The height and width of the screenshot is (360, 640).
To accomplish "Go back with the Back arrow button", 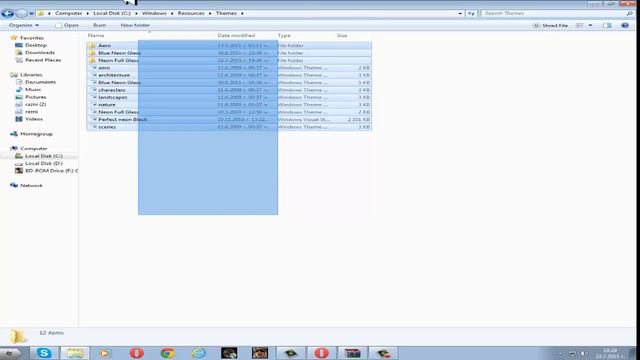I will tap(7, 13).
